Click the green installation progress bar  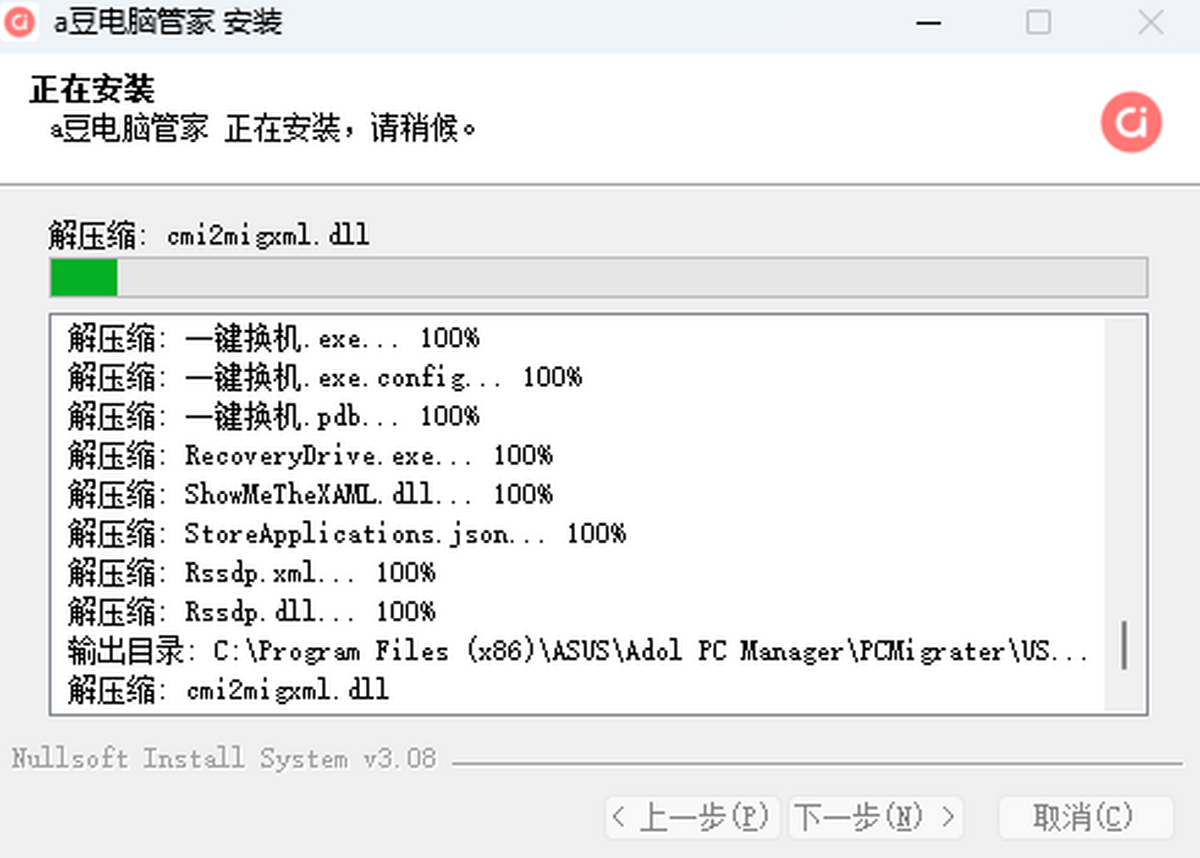click(x=598, y=277)
